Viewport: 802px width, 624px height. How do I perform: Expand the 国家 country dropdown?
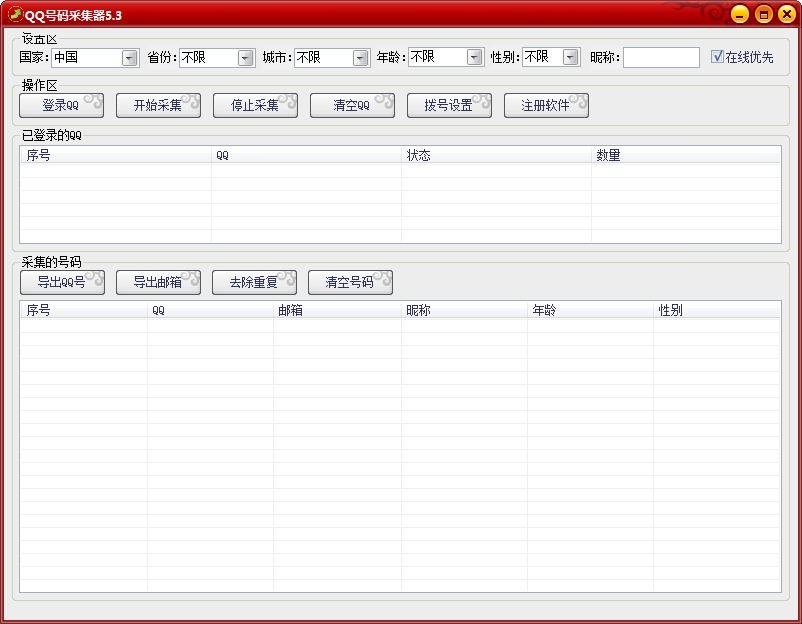[x=129, y=58]
